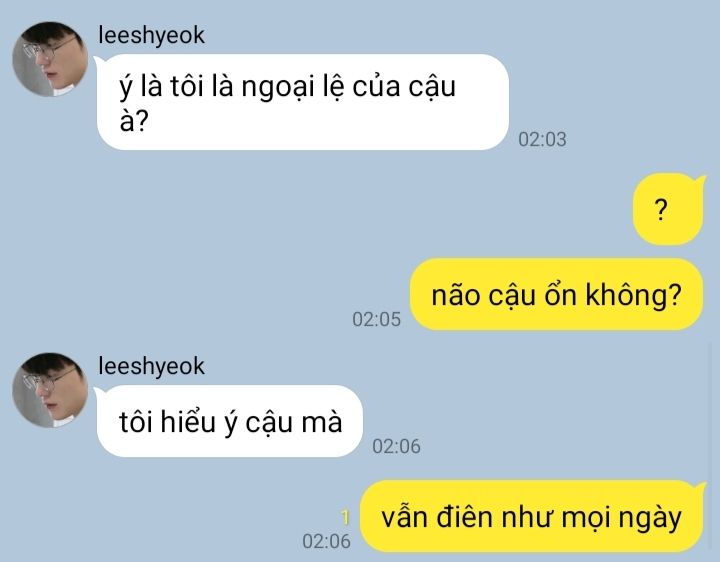
Task: Tap the lone 'à?' line in the first bubble
Action: (134, 121)
